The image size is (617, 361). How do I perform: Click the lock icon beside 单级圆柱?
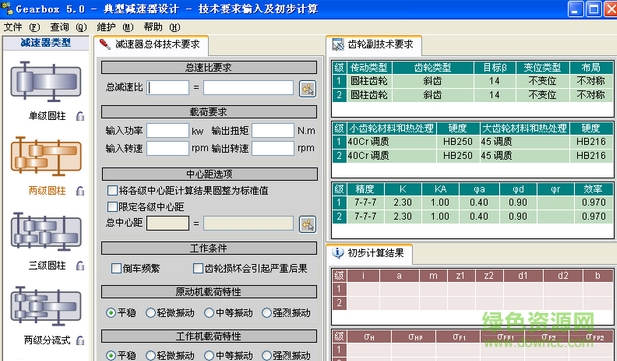(x=80, y=116)
